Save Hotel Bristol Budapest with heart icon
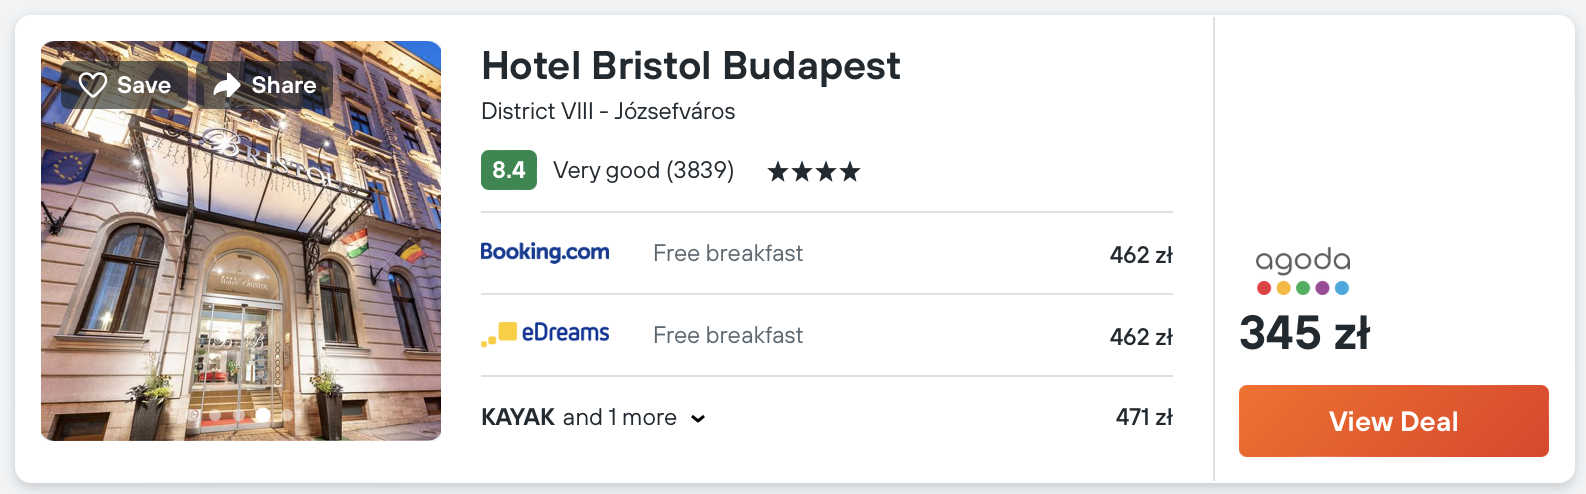This screenshot has height=494, width=1586. tap(125, 85)
